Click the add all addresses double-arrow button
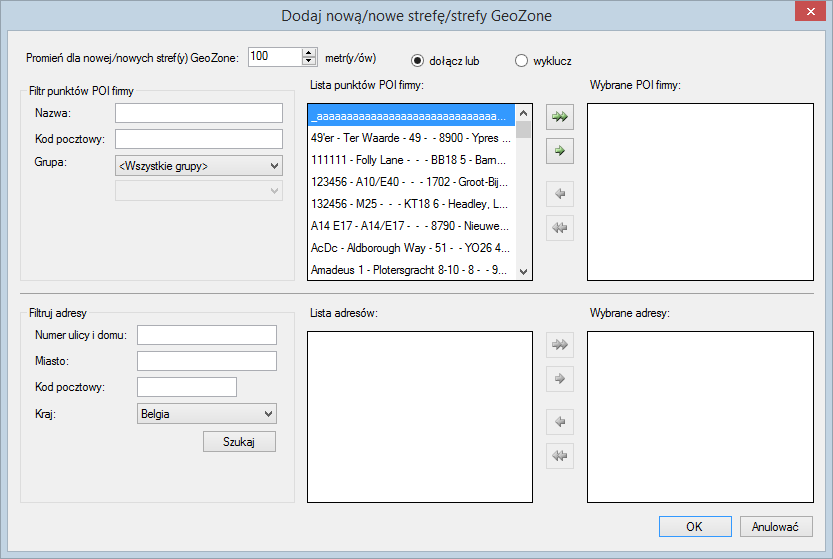Image resolution: width=833 pixels, height=559 pixels. [x=560, y=345]
